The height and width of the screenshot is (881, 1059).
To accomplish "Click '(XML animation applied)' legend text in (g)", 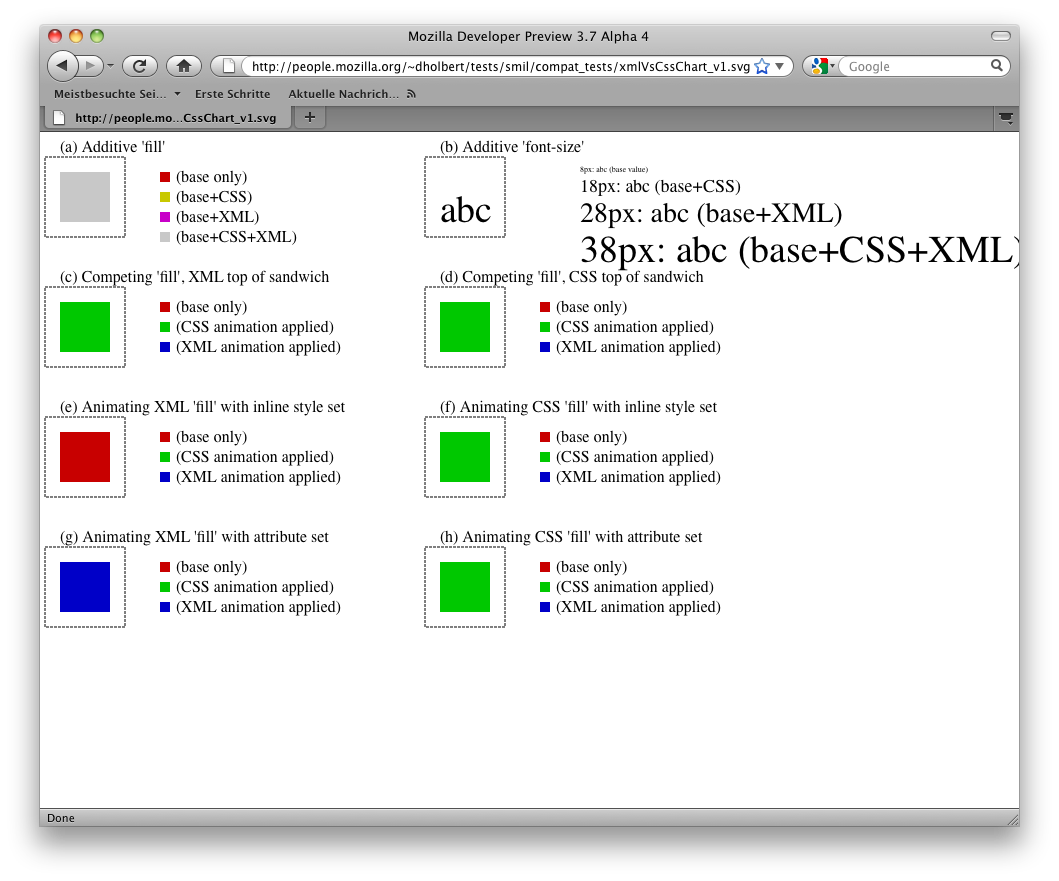I will coord(258,607).
